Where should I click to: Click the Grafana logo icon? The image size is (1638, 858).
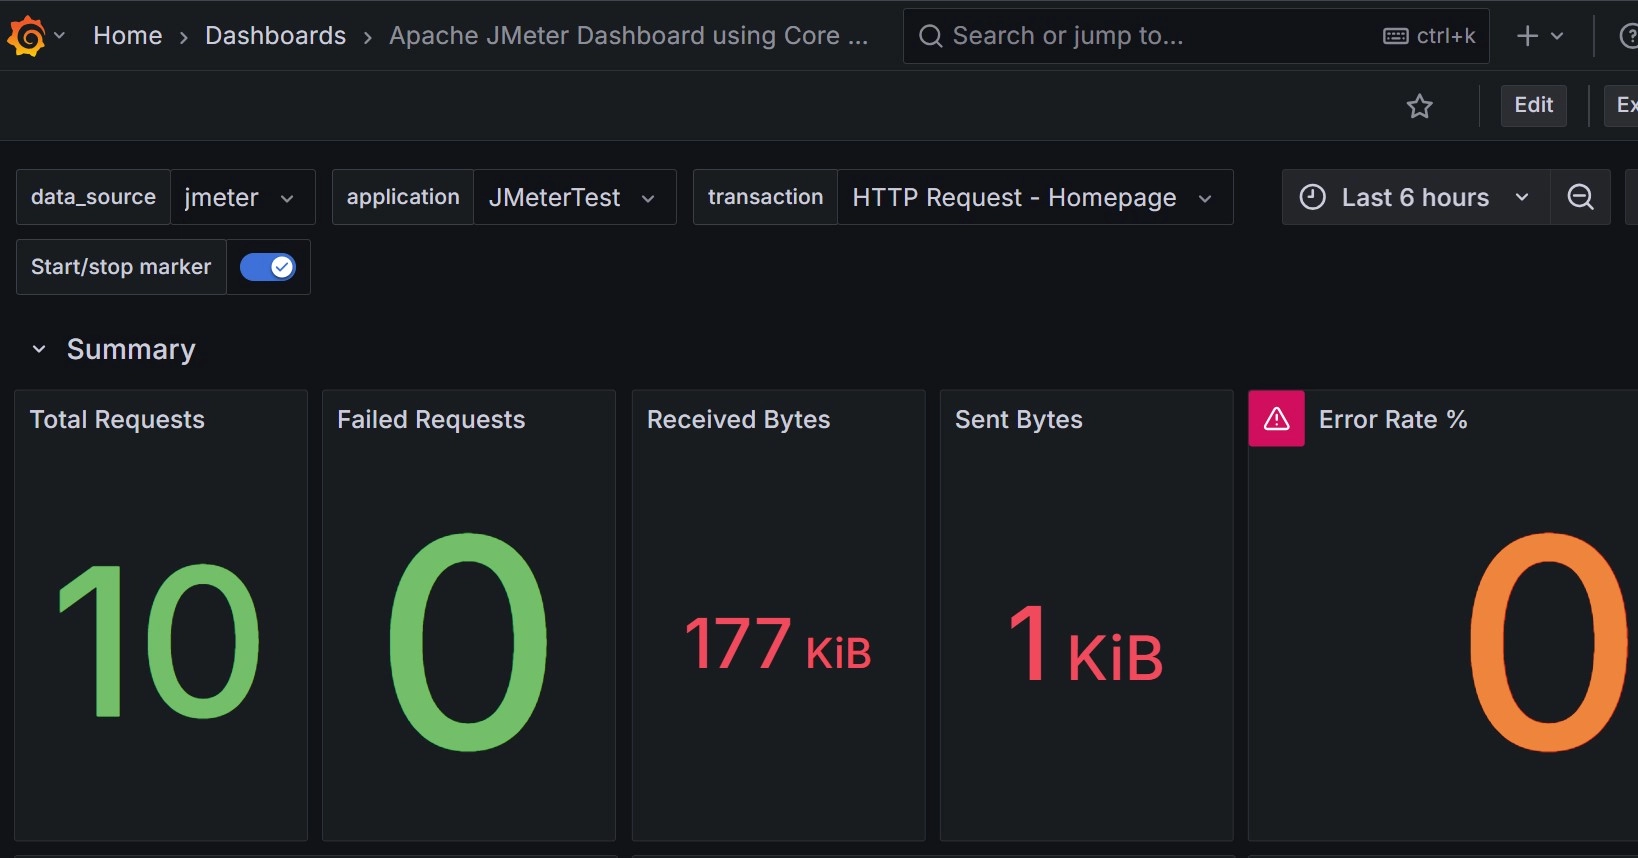(x=27, y=36)
